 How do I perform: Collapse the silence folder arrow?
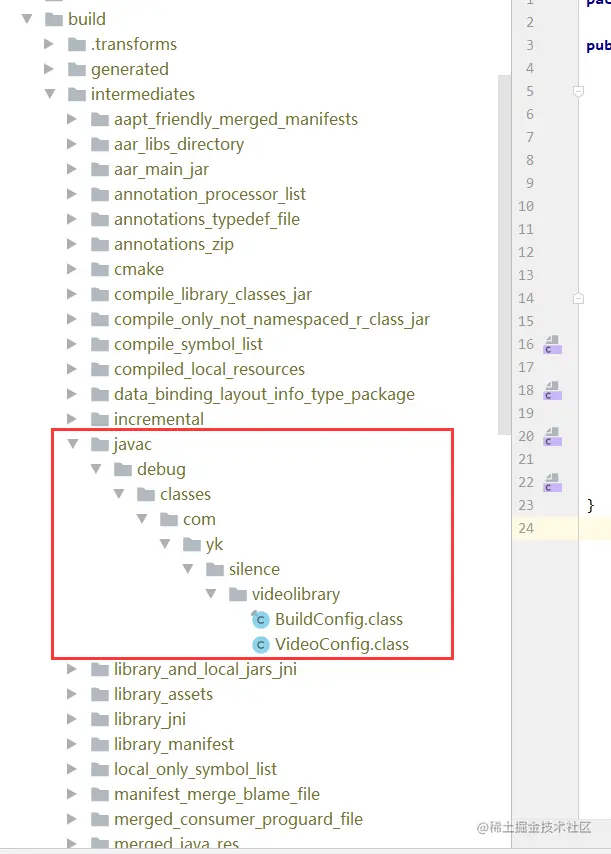[x=188, y=569]
